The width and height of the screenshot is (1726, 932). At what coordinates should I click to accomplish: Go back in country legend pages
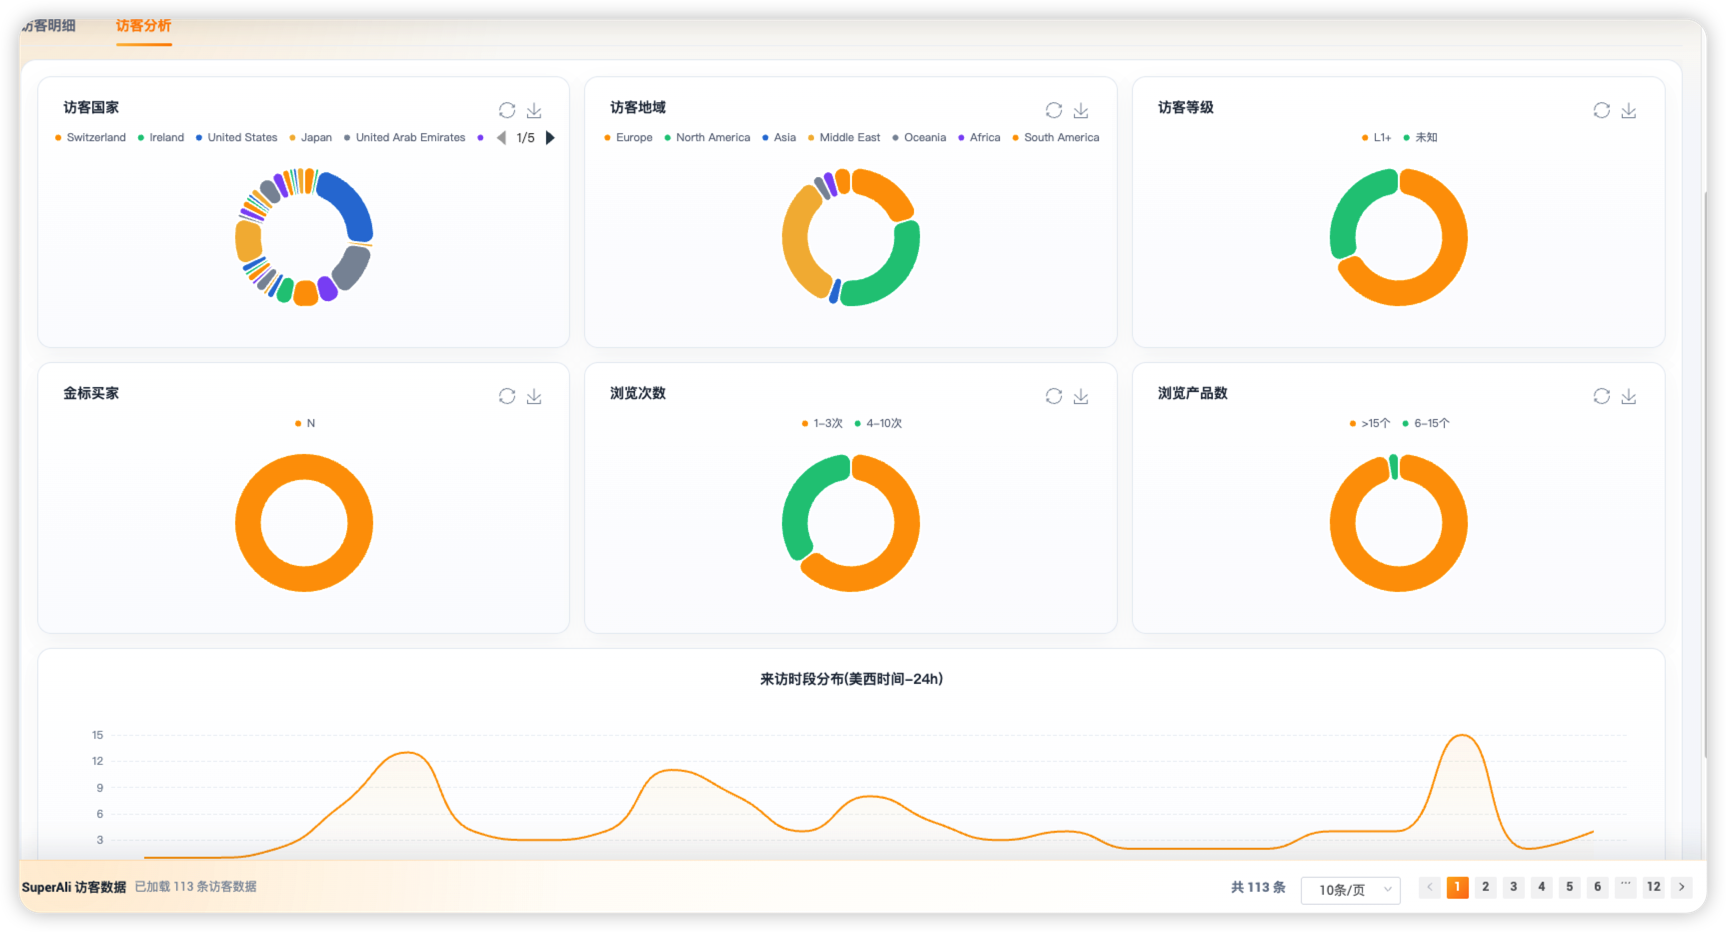tap(501, 138)
